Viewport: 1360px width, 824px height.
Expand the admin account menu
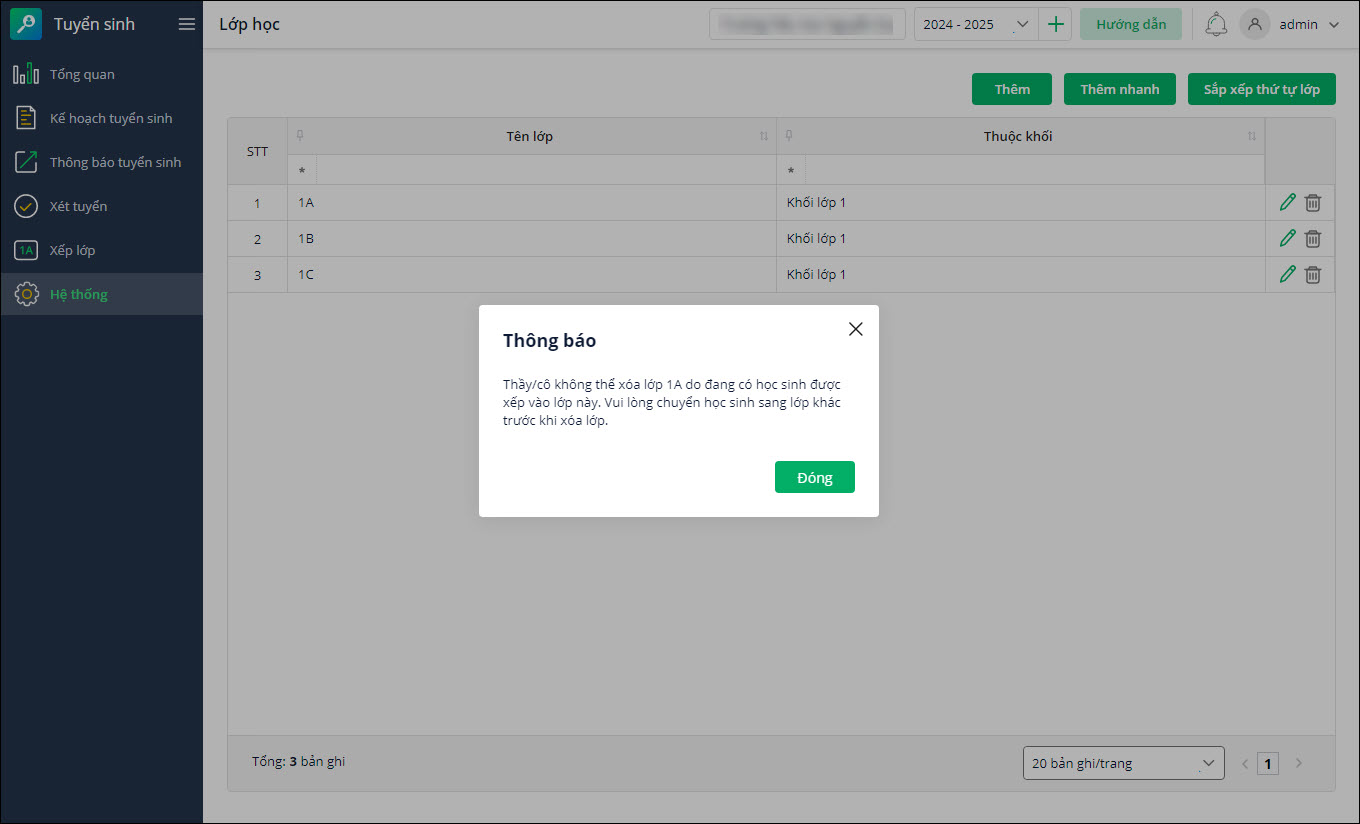(x=1291, y=24)
